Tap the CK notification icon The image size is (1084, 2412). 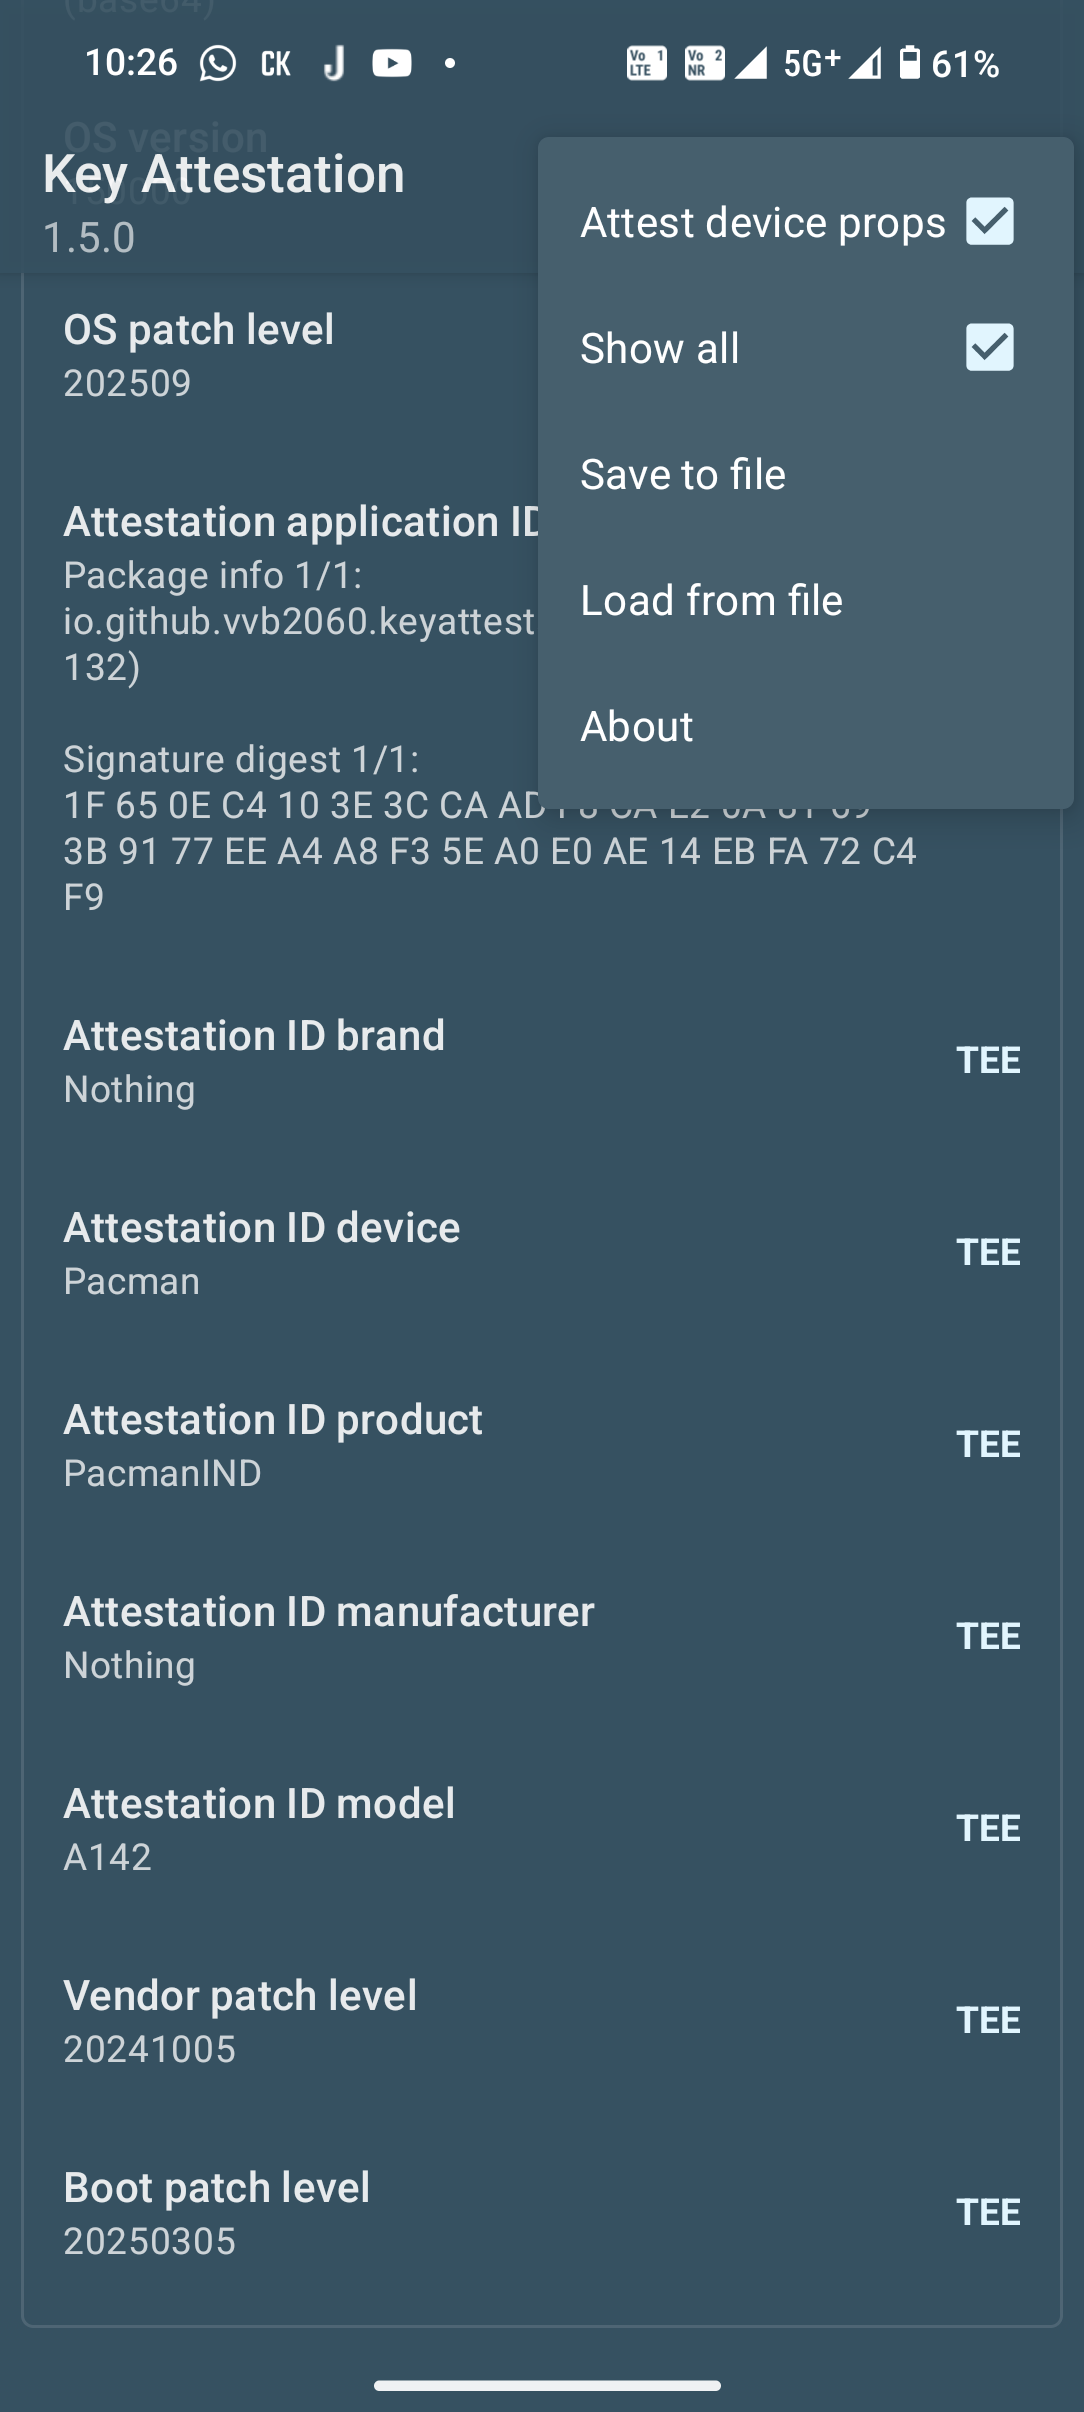pyautogui.click(x=275, y=64)
